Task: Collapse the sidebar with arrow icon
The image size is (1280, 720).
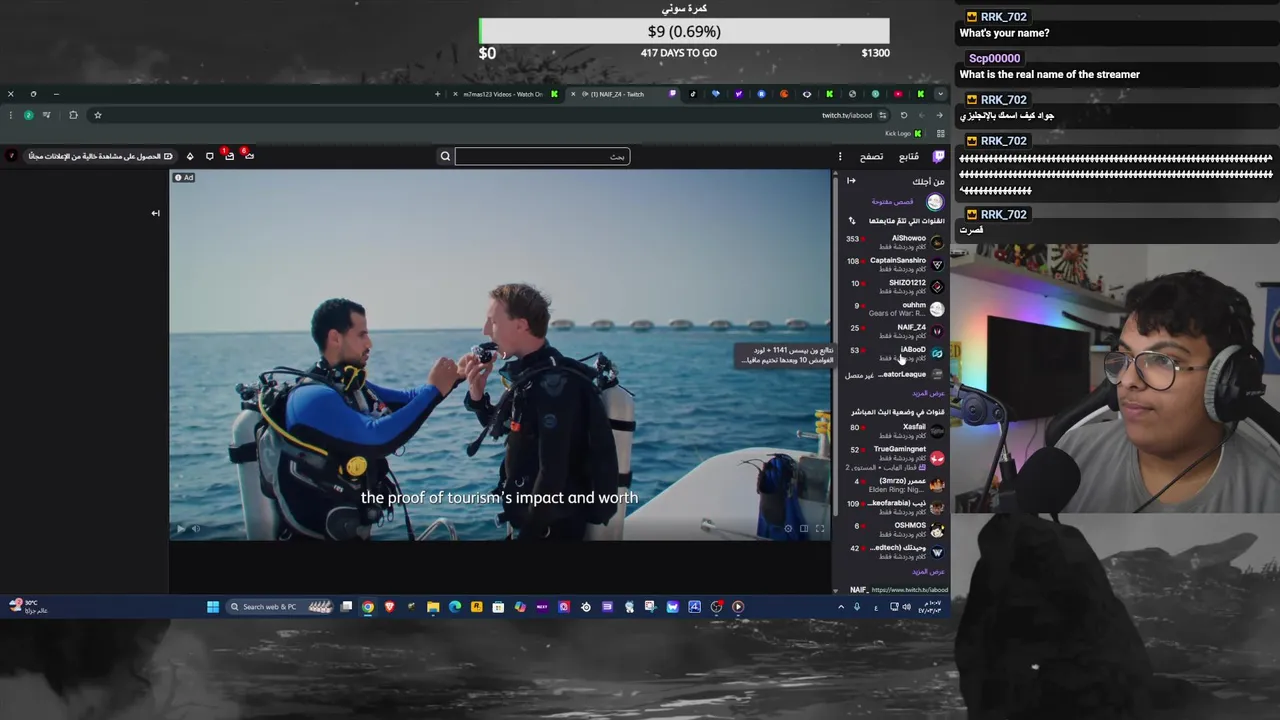Action: pyautogui.click(x=851, y=181)
